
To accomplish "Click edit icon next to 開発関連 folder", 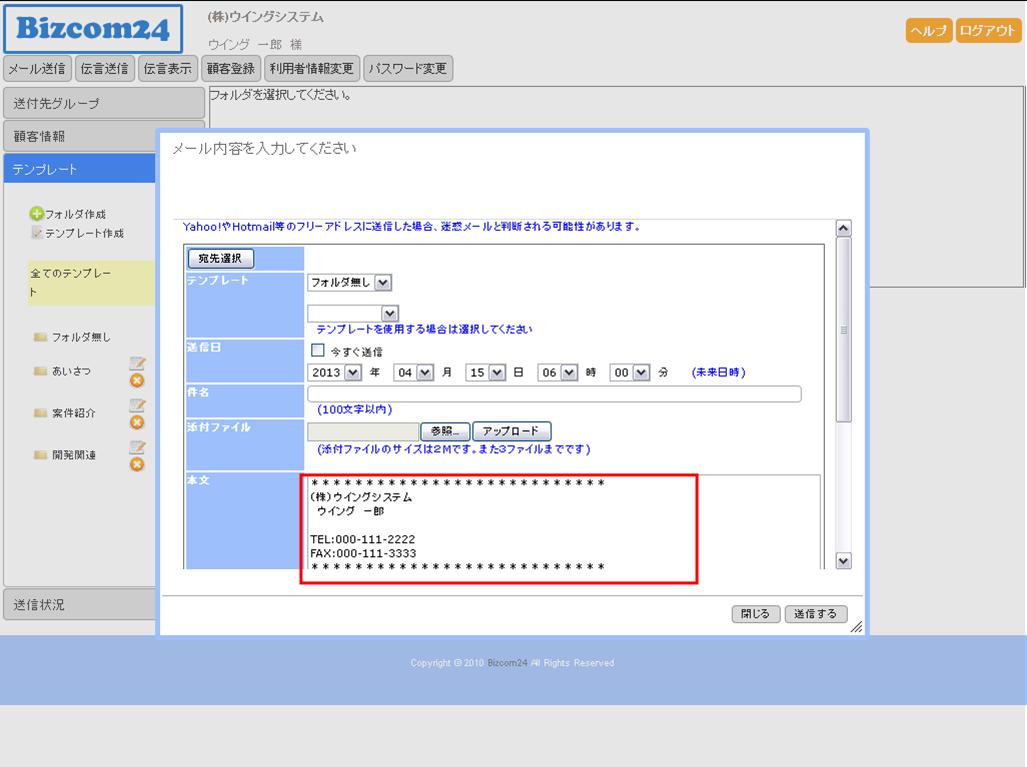I will pyautogui.click(x=138, y=448).
